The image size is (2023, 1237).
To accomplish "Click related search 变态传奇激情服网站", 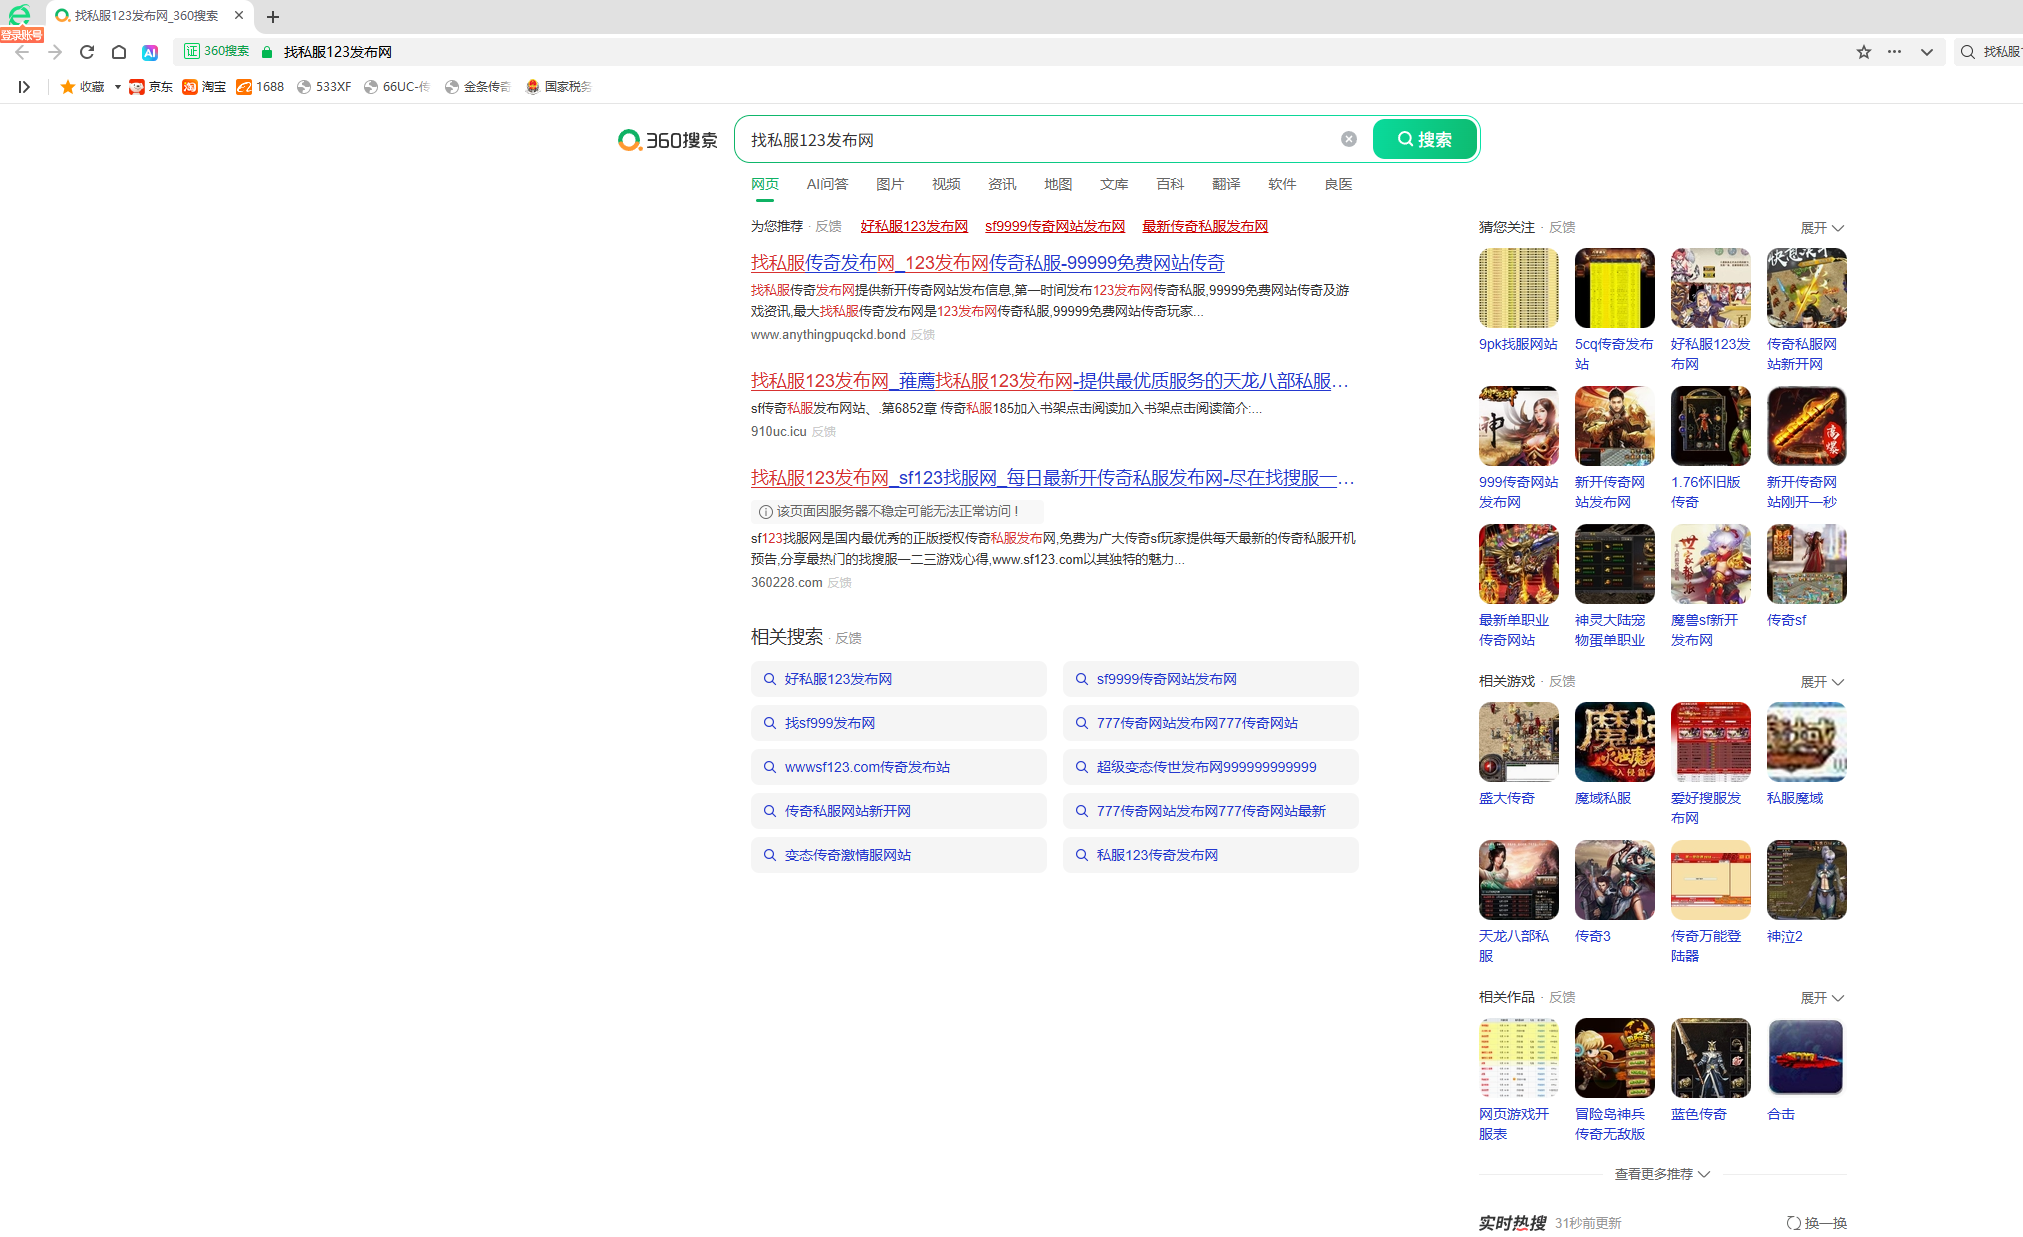I will click(899, 855).
